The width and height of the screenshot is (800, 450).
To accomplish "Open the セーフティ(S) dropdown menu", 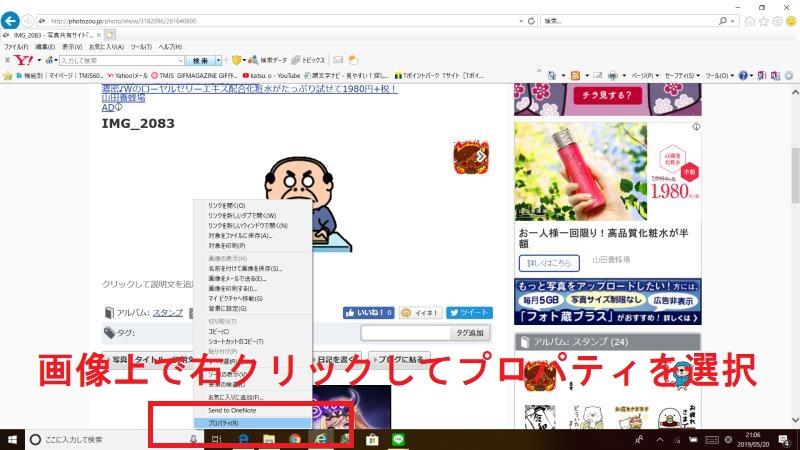I will [x=682, y=76].
